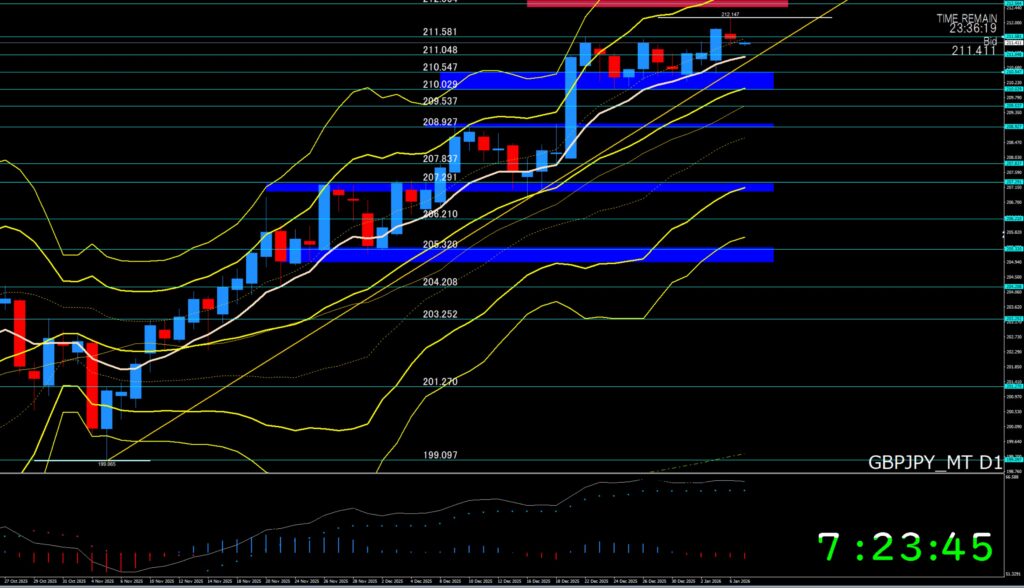Select the 199.097 price level label
This screenshot has width=1024, height=588.
tap(440, 454)
